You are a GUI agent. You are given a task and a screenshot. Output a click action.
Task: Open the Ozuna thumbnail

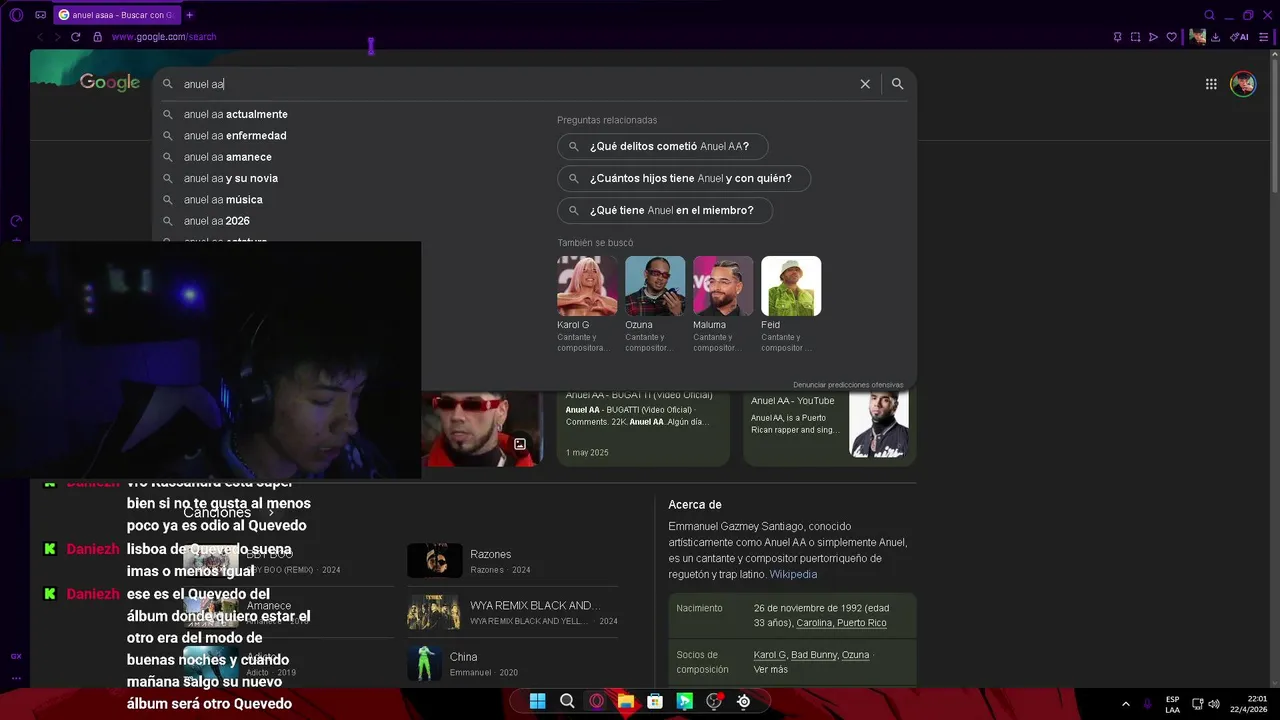(655, 286)
